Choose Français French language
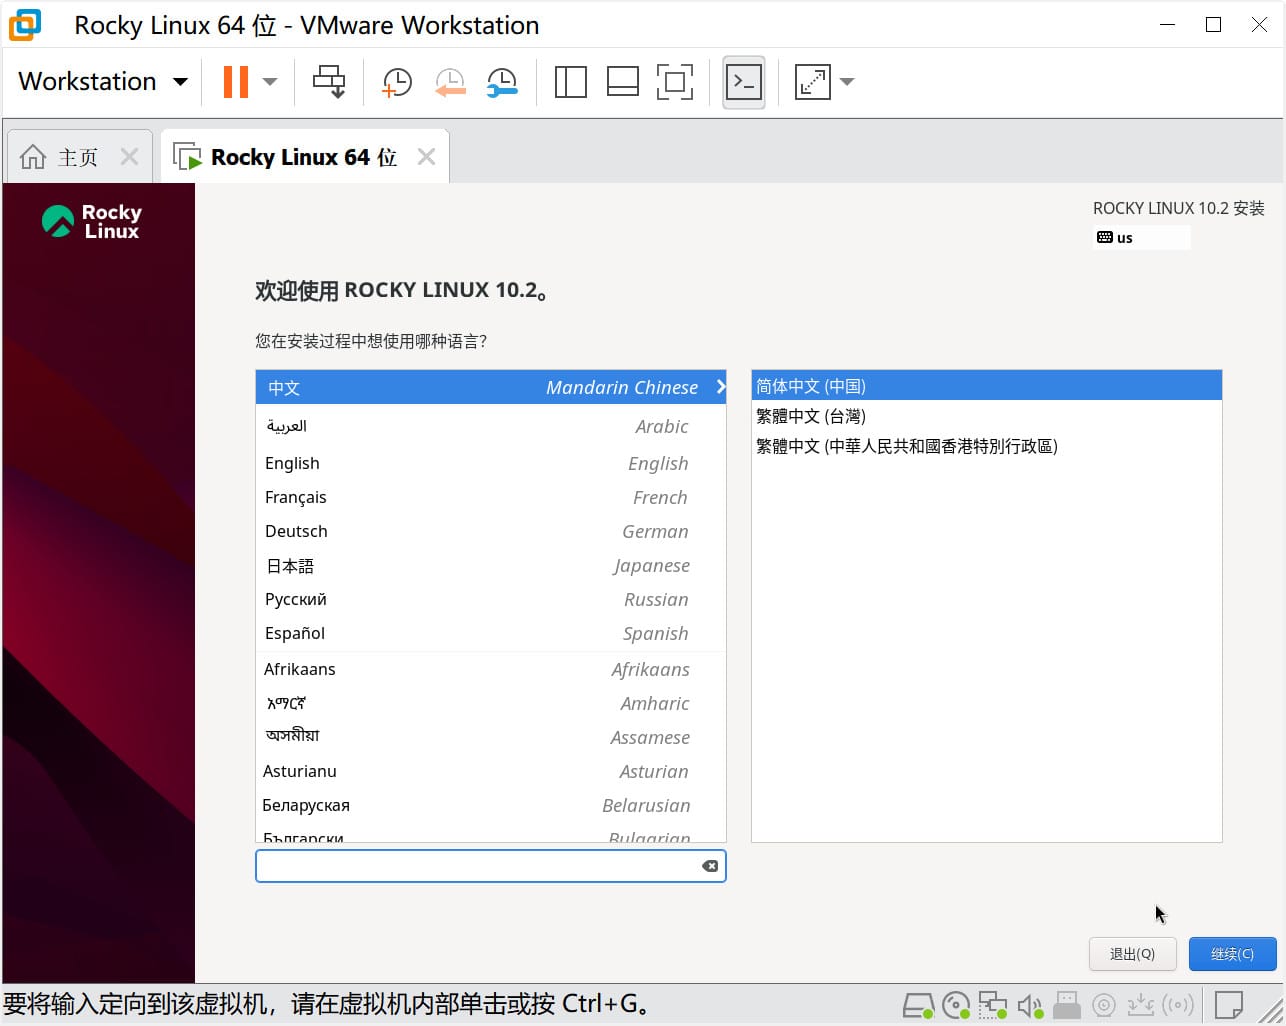This screenshot has height=1026, width=1286. (491, 497)
